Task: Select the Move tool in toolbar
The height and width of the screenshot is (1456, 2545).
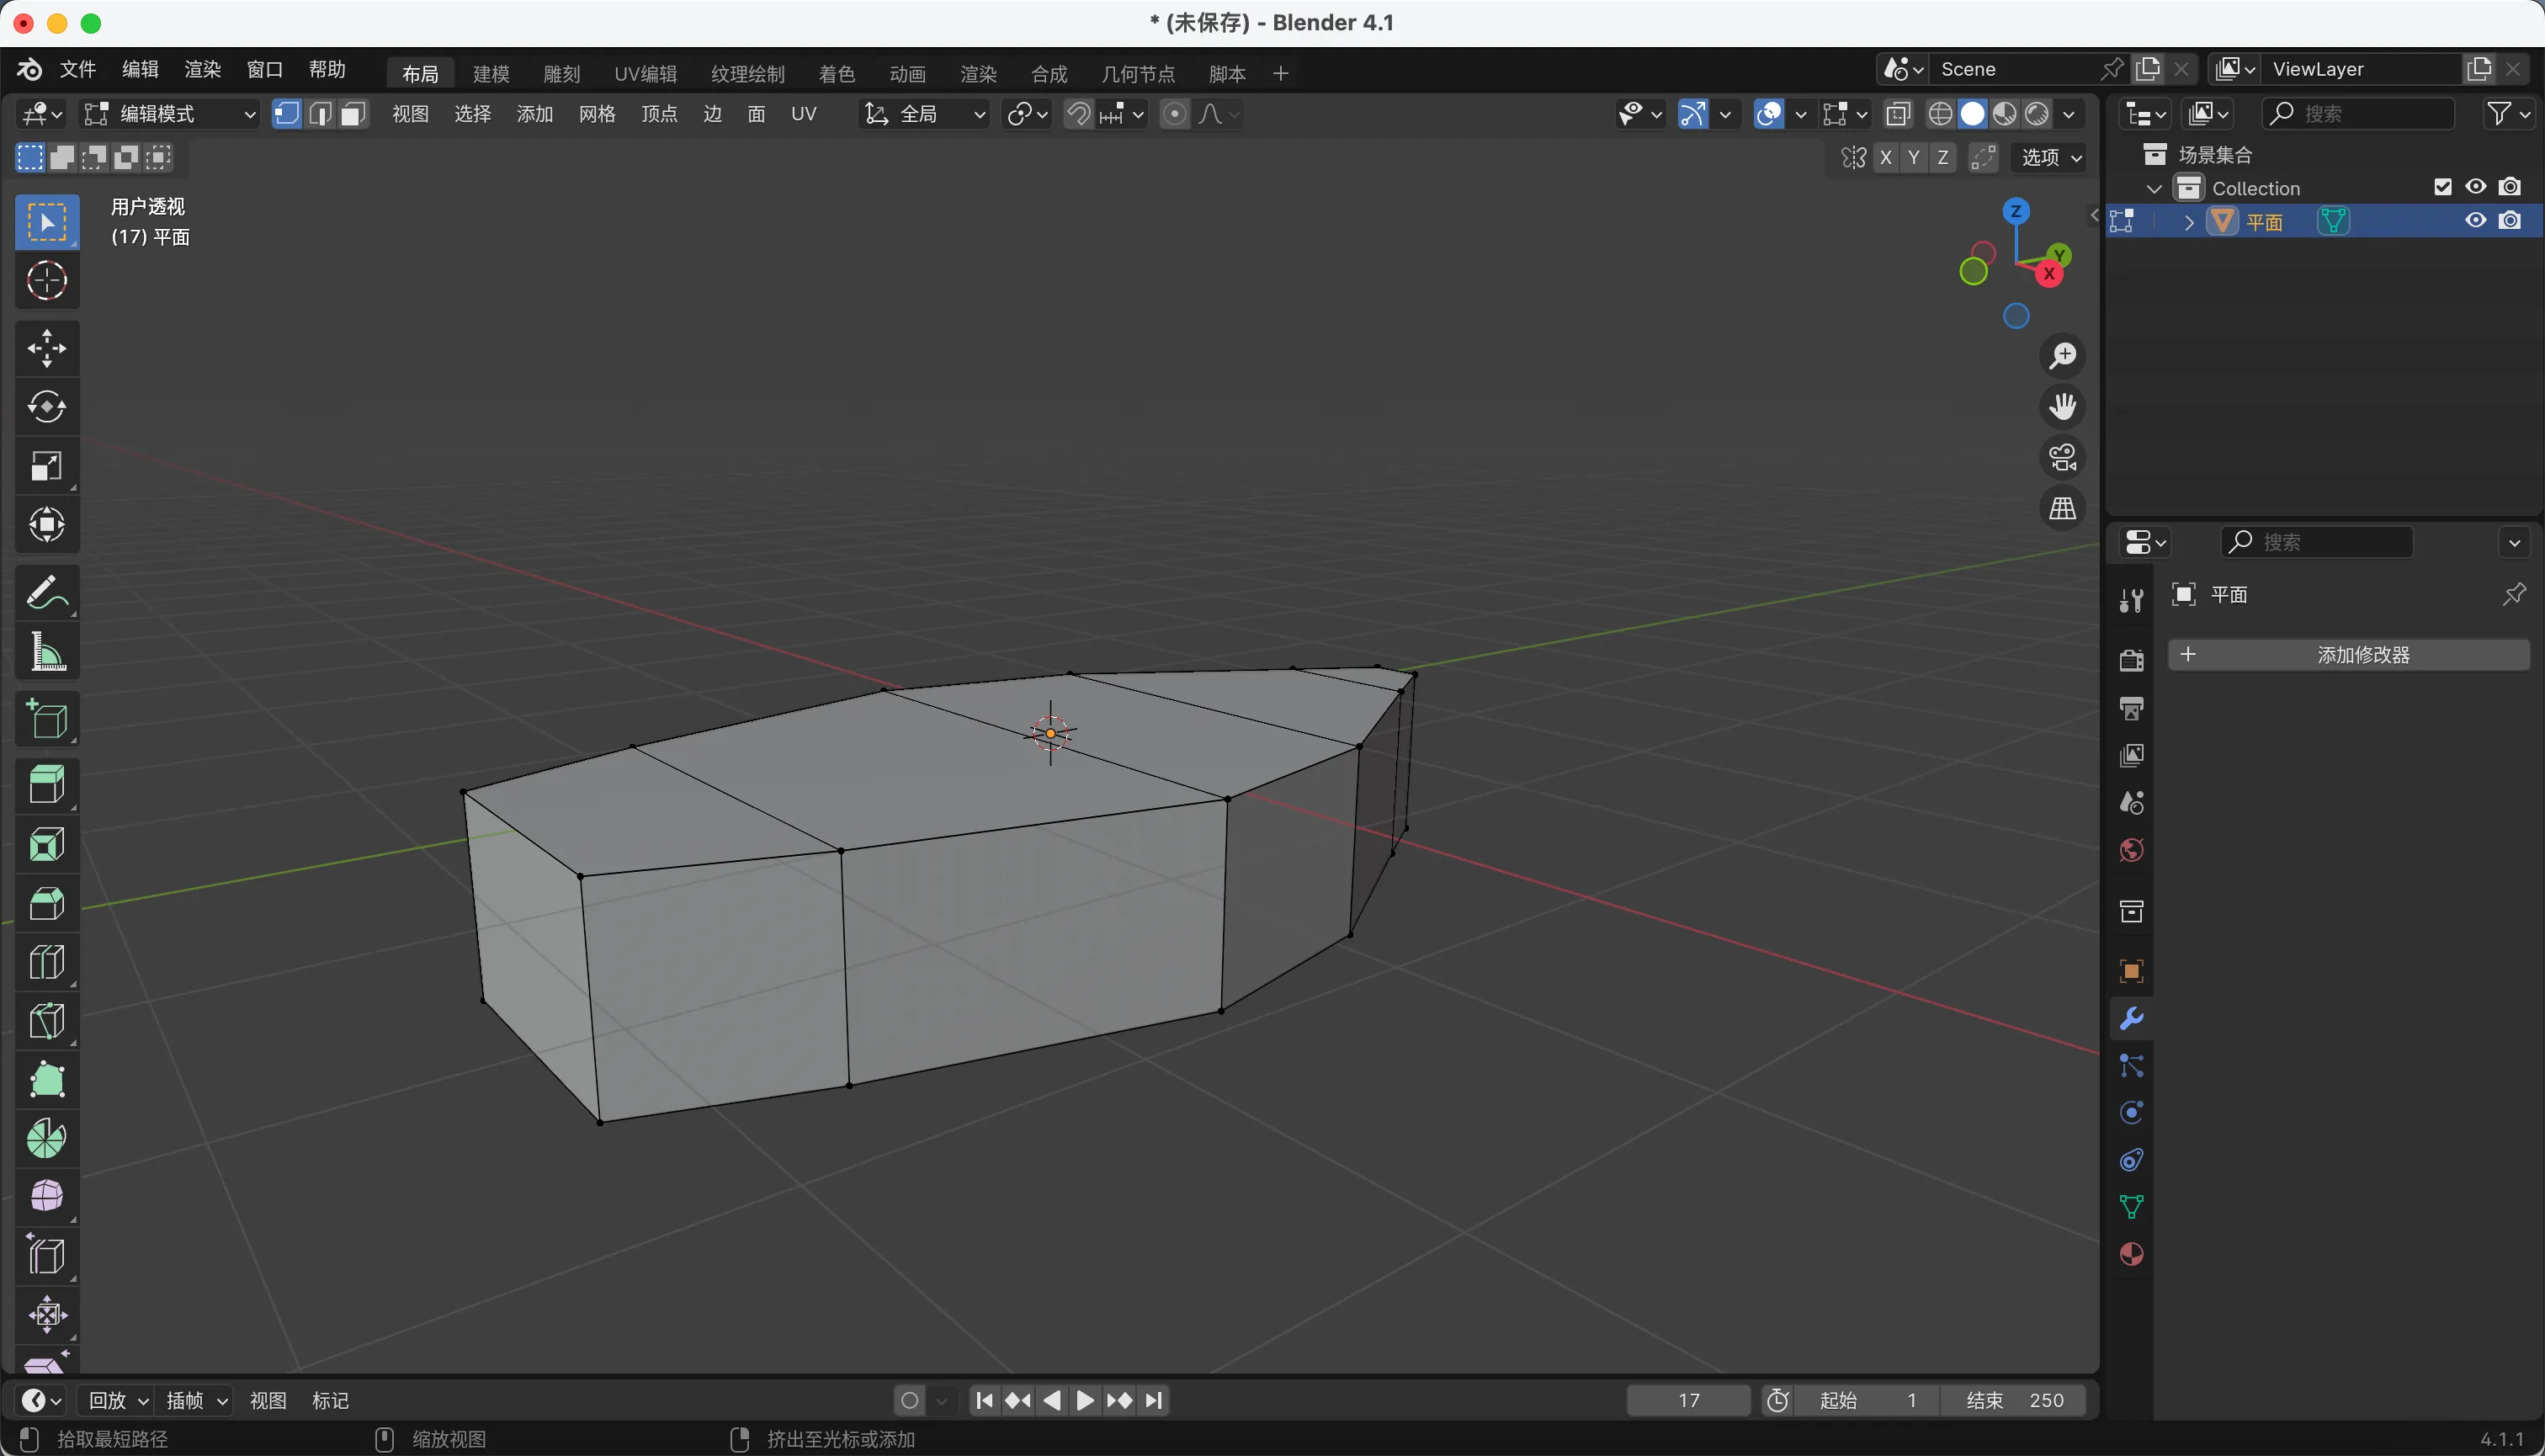Action: [47, 348]
